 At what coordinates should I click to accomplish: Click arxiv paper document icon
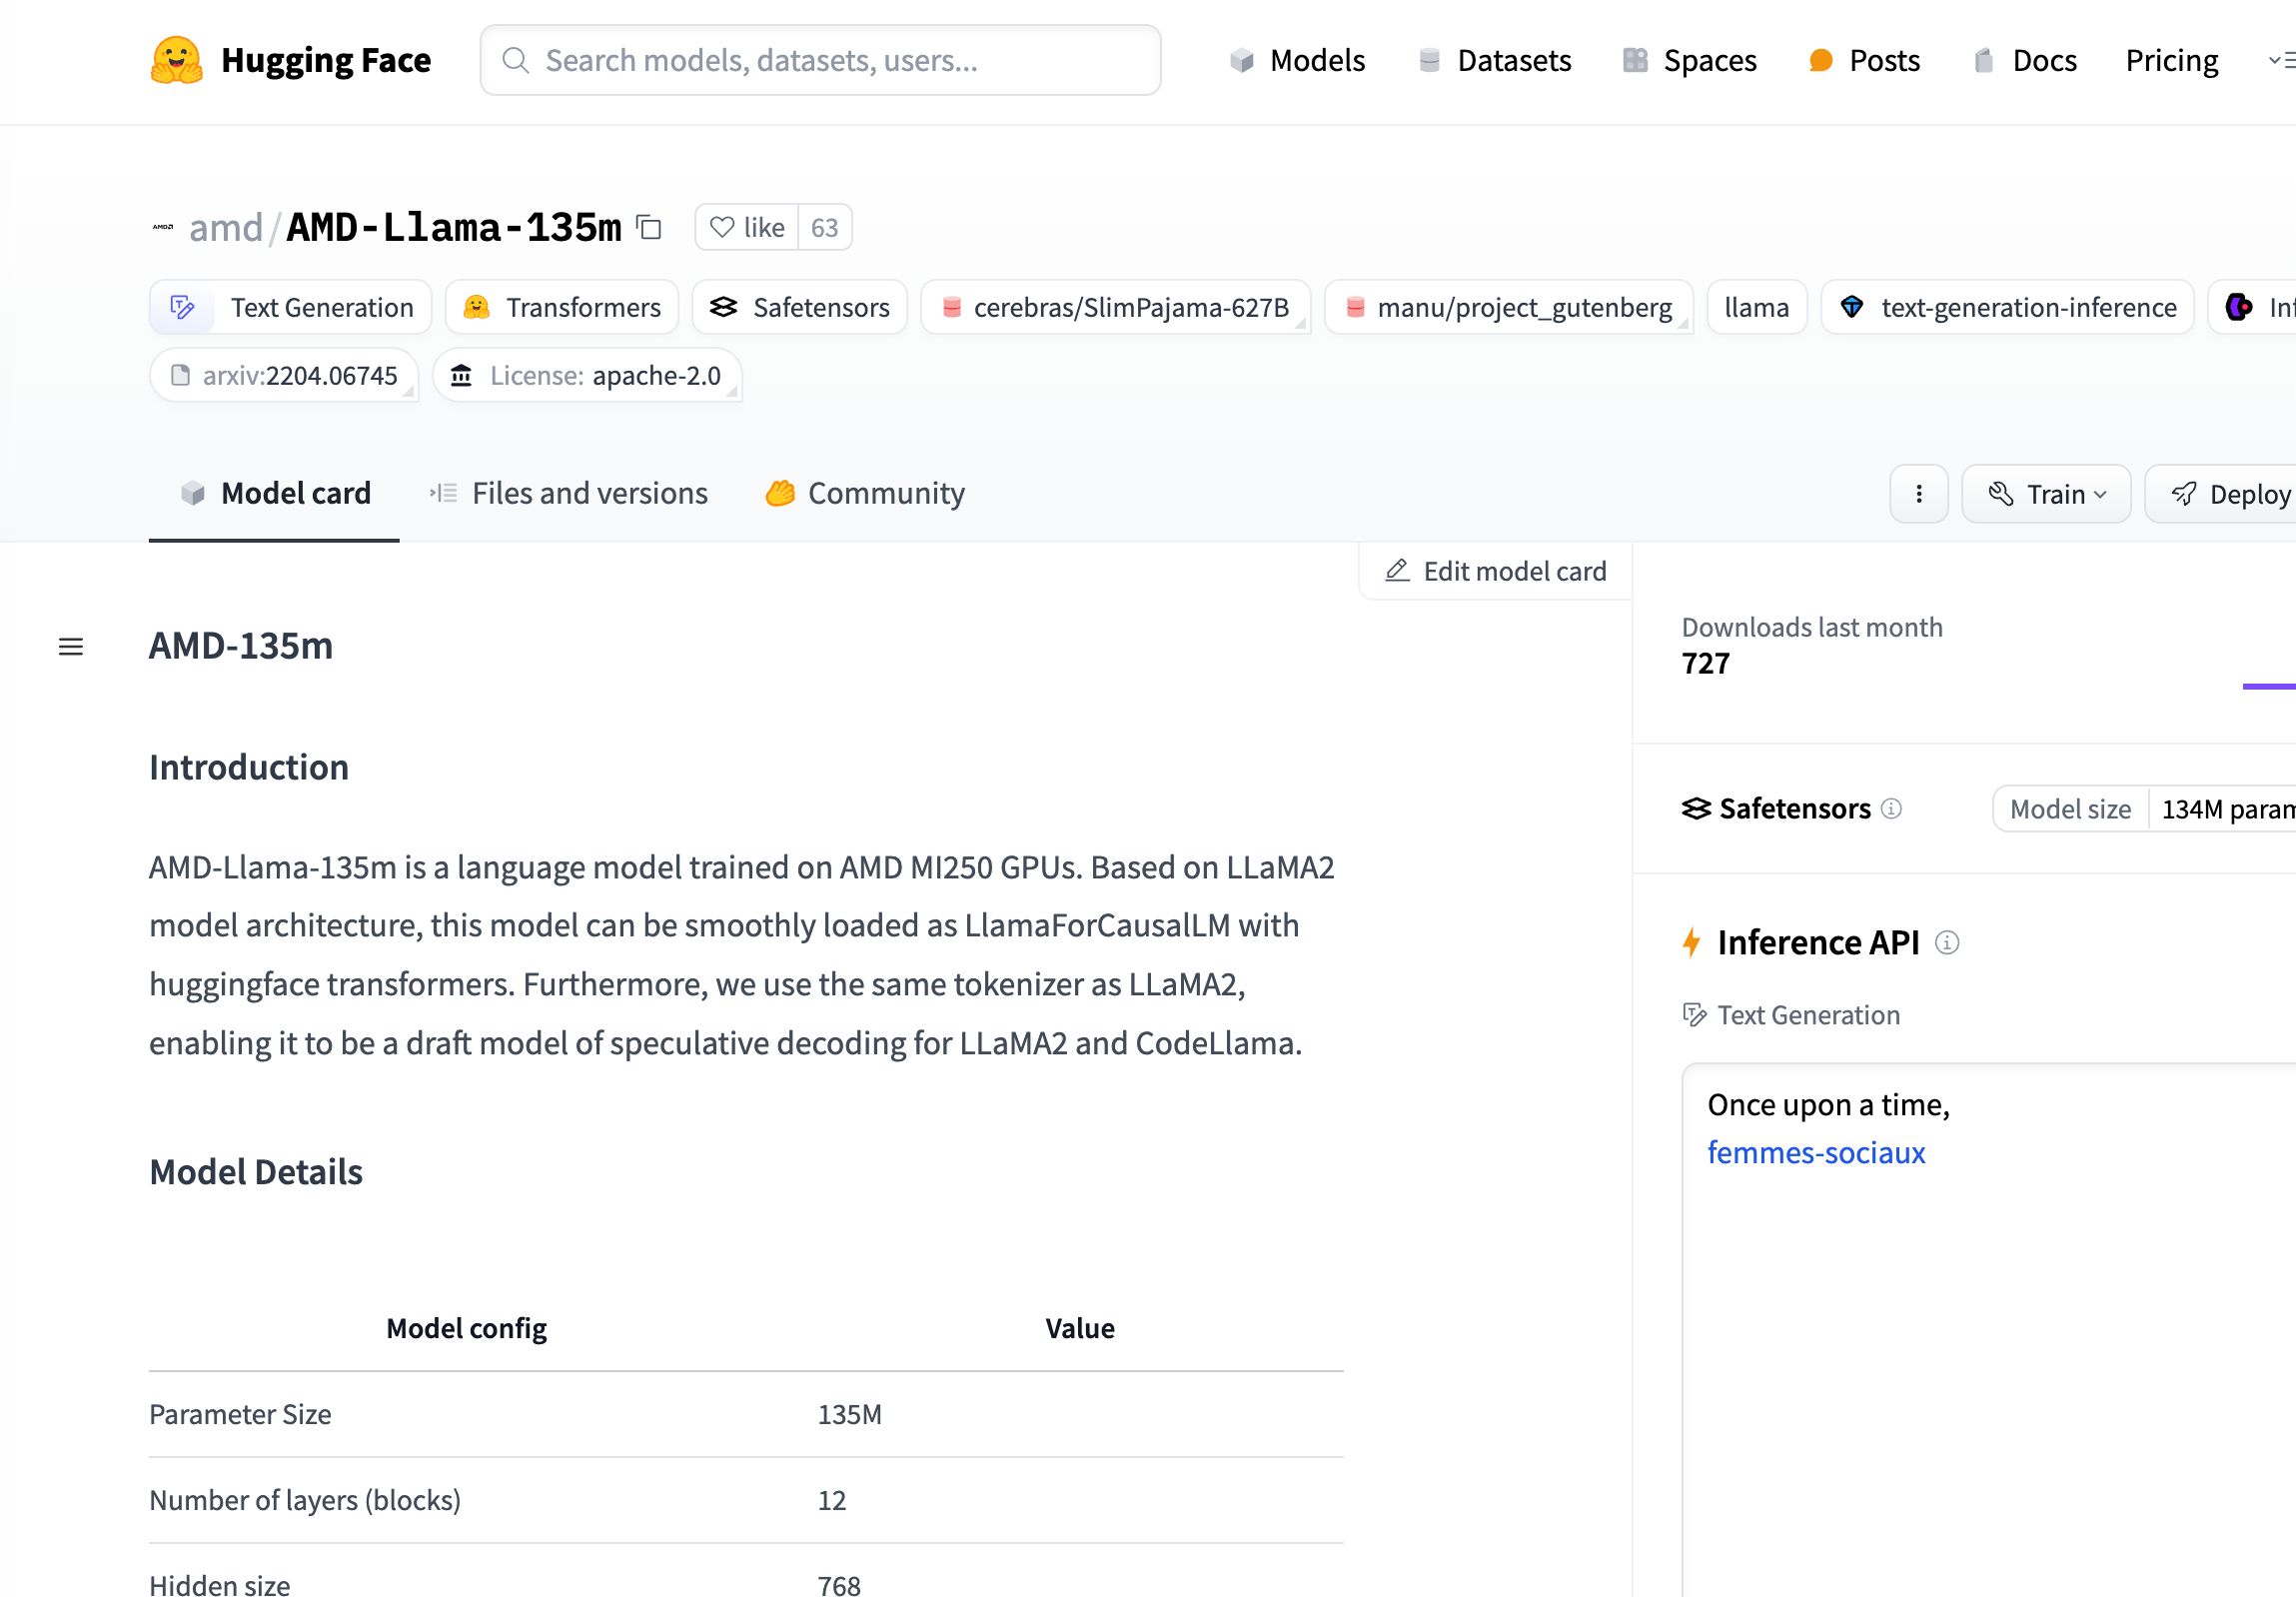coord(181,375)
